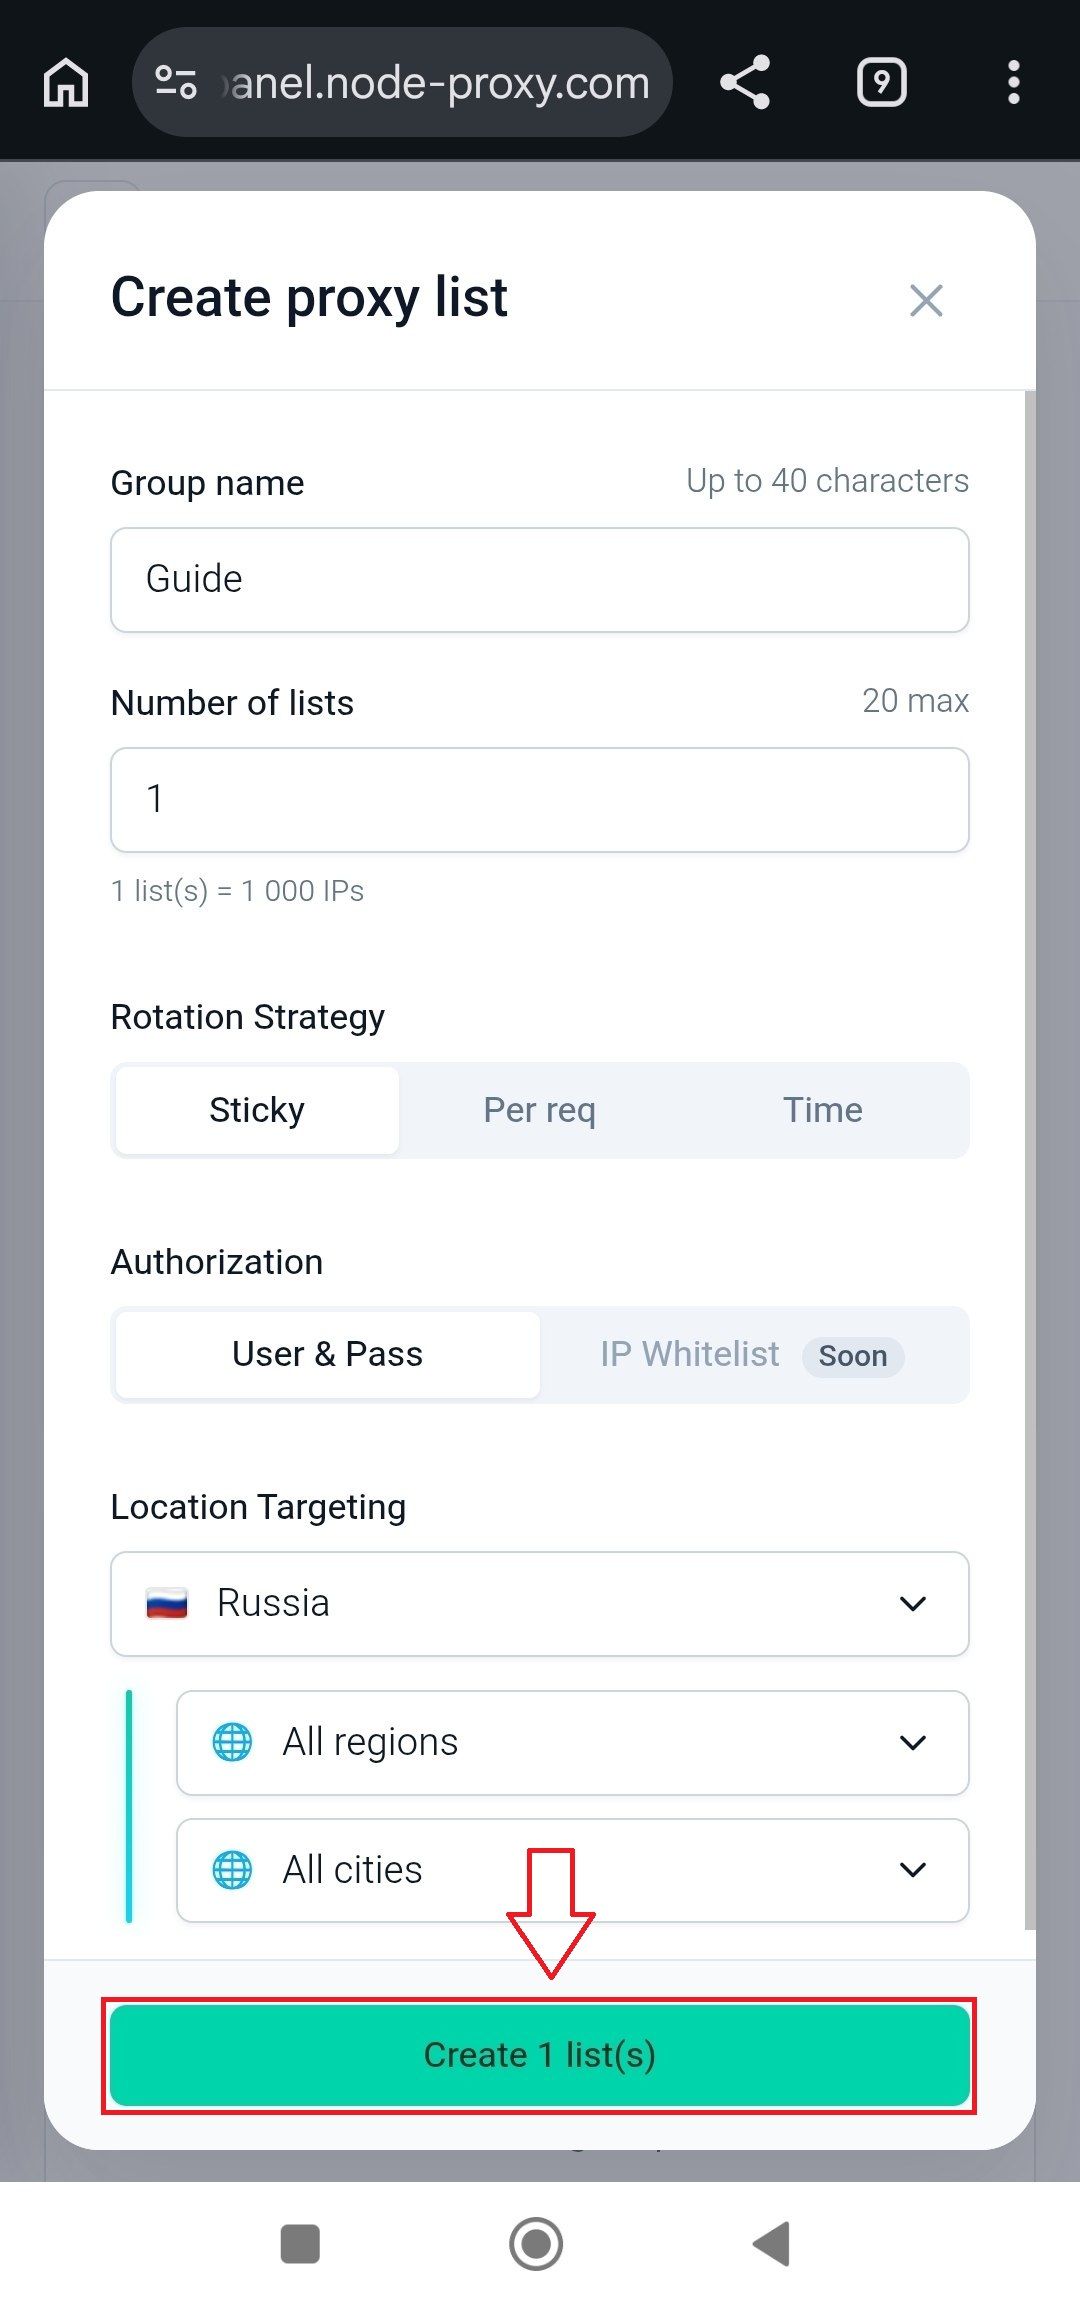
Task: Select the Sticky rotation strategy
Action: pos(257,1110)
